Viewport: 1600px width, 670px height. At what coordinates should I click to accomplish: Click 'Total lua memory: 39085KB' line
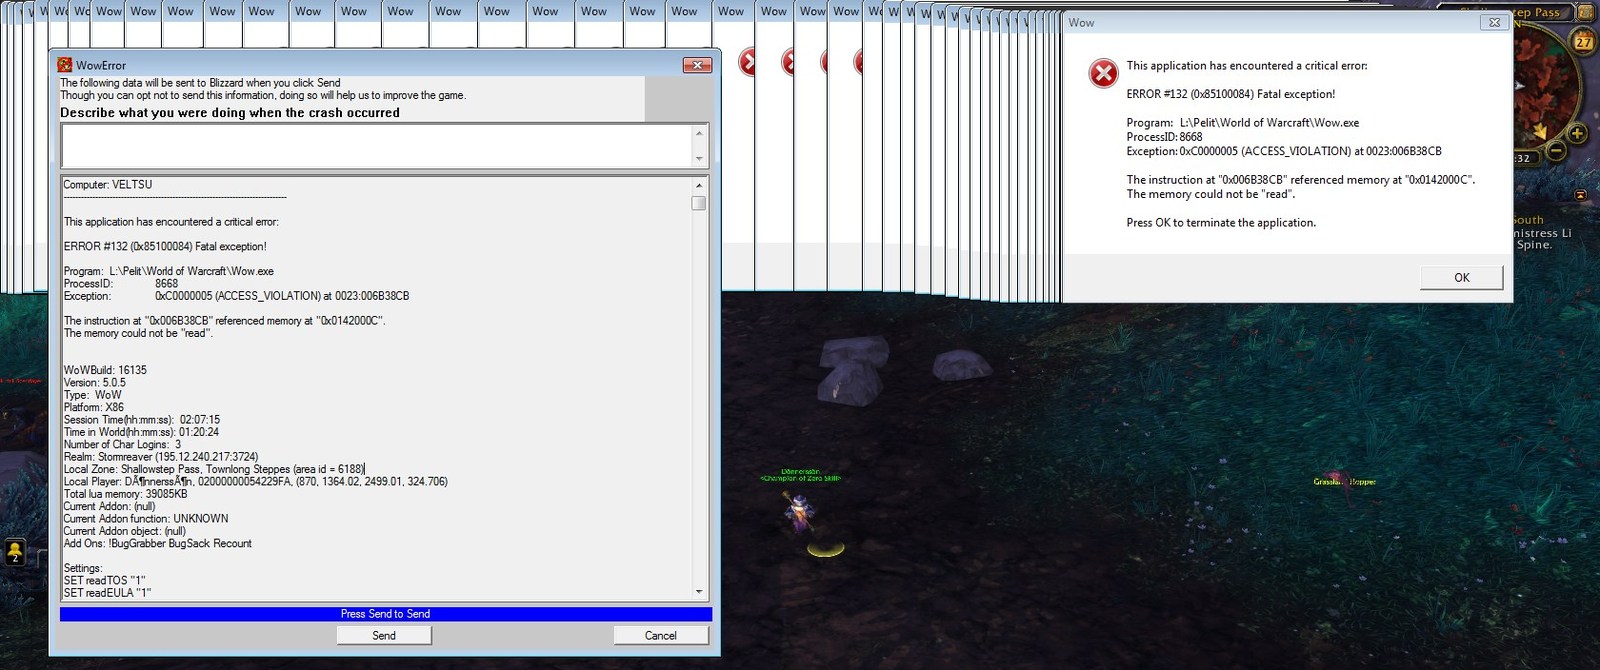(x=126, y=494)
